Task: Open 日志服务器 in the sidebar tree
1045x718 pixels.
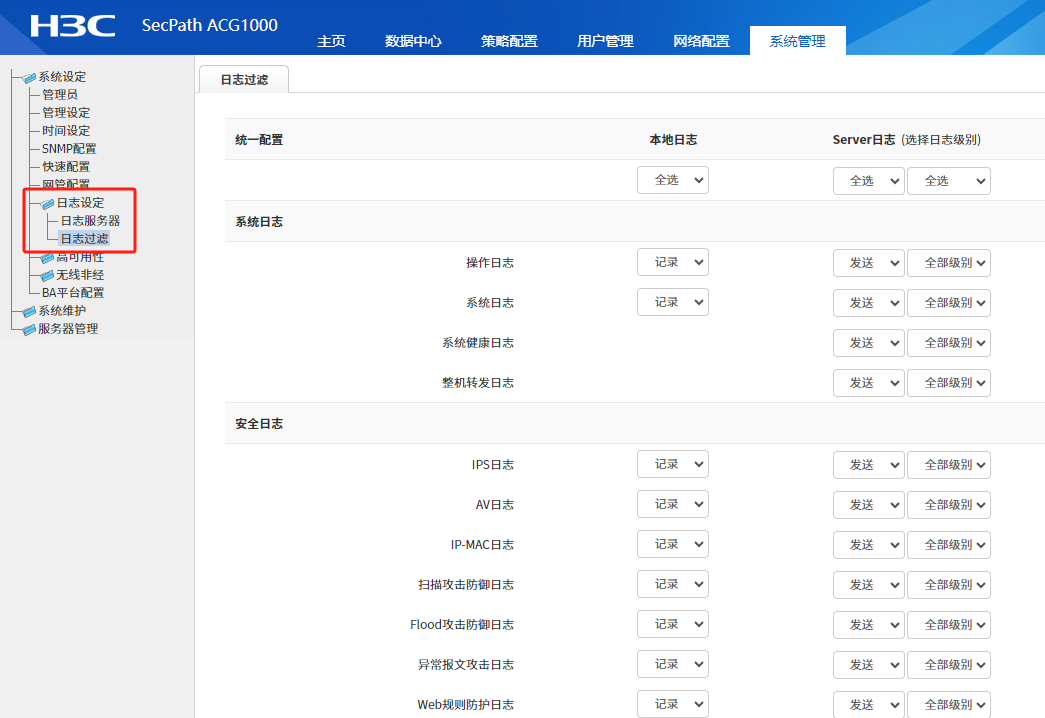Action: 90,221
